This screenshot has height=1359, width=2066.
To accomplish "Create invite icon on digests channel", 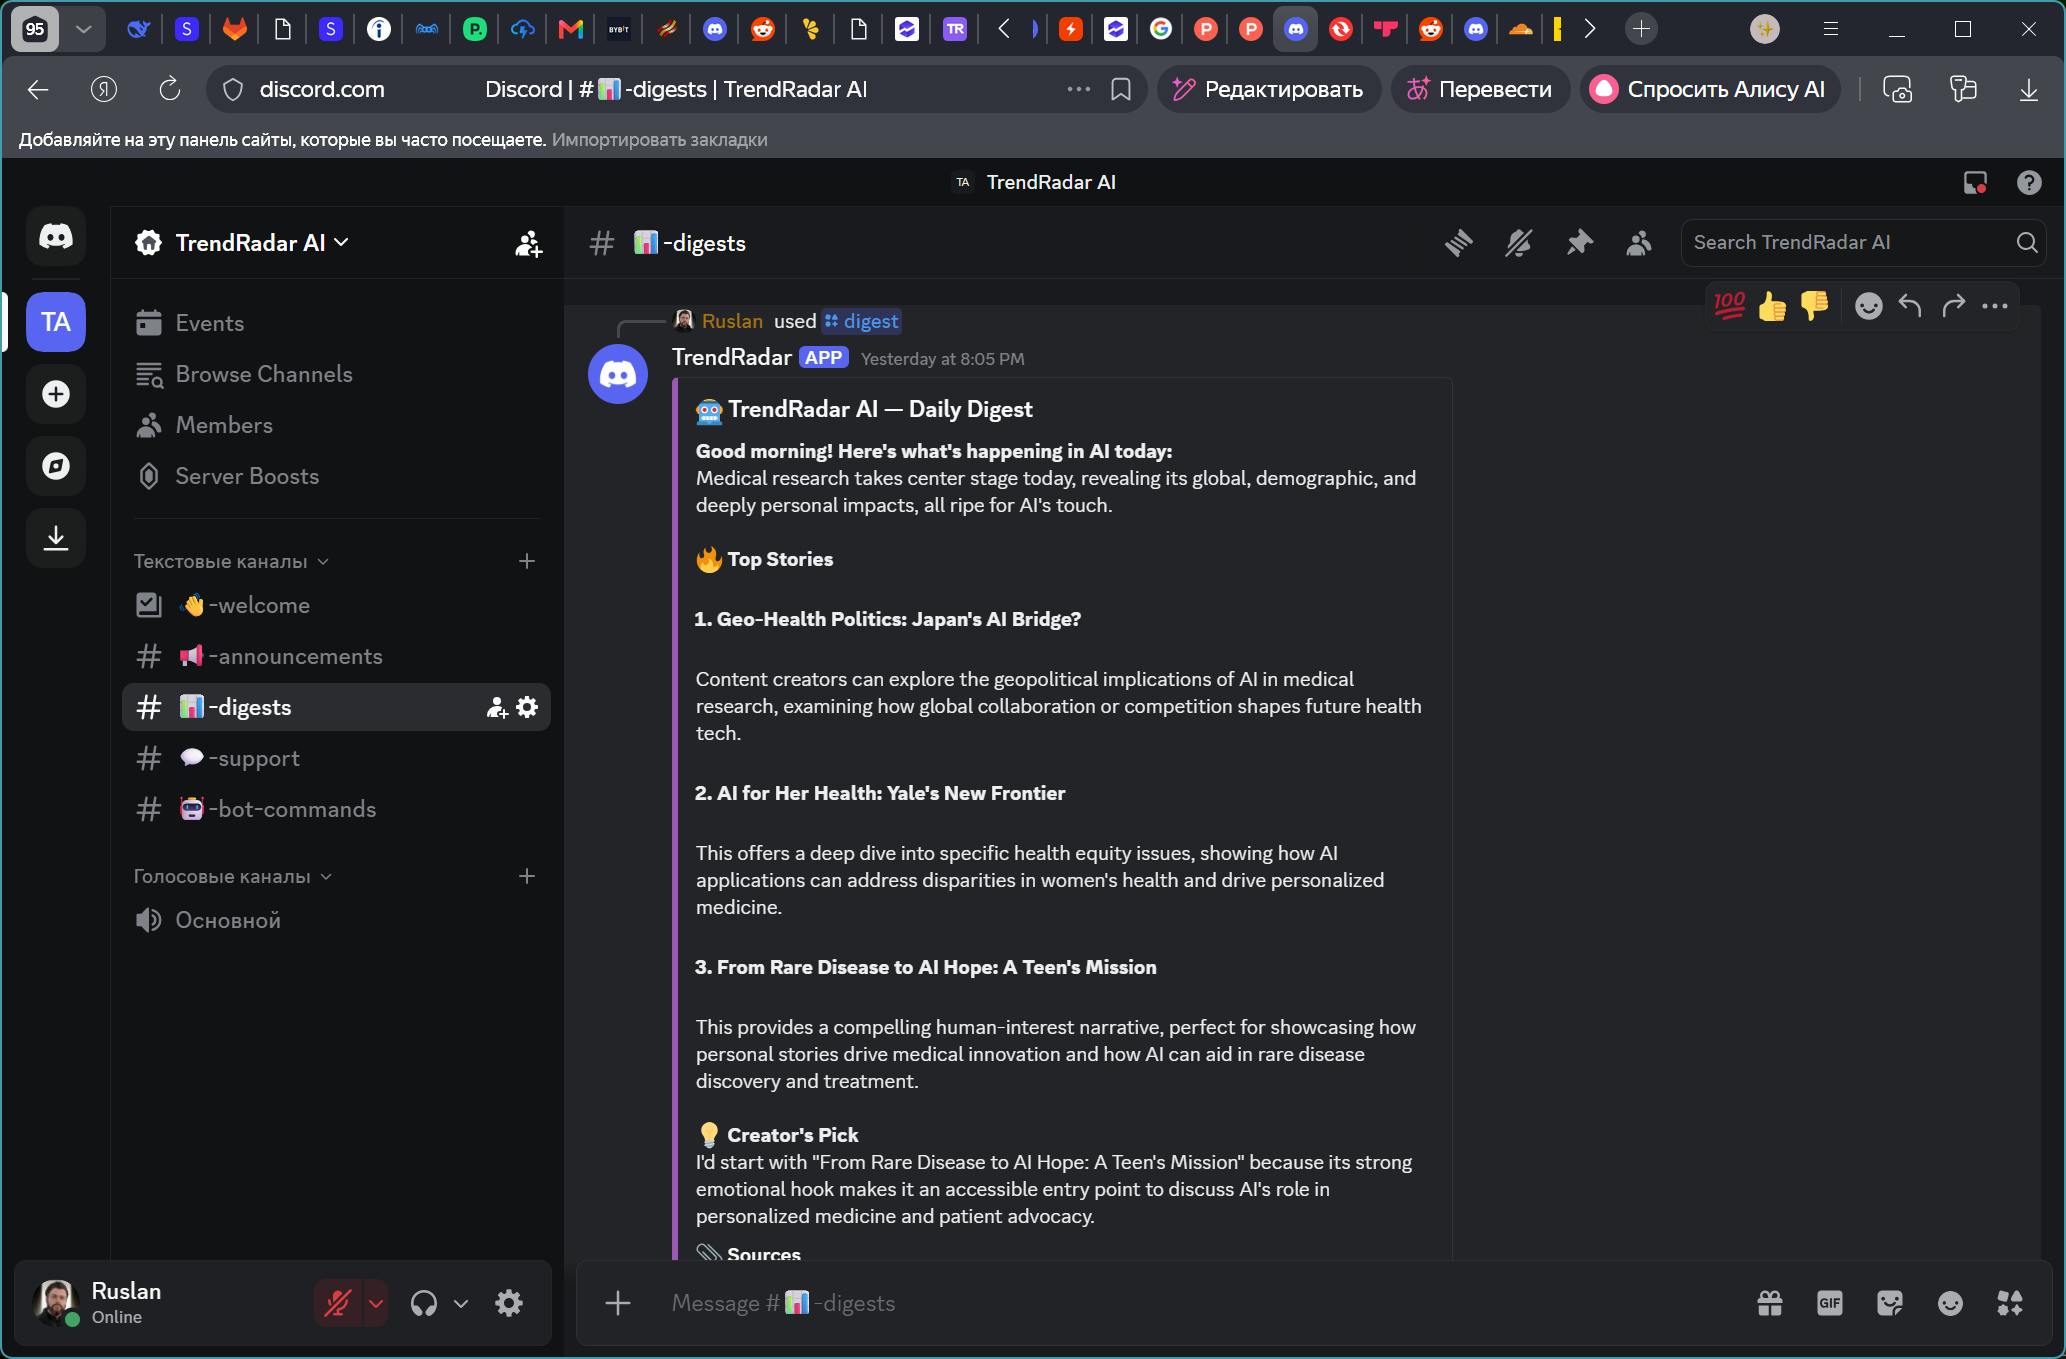I will [x=496, y=708].
